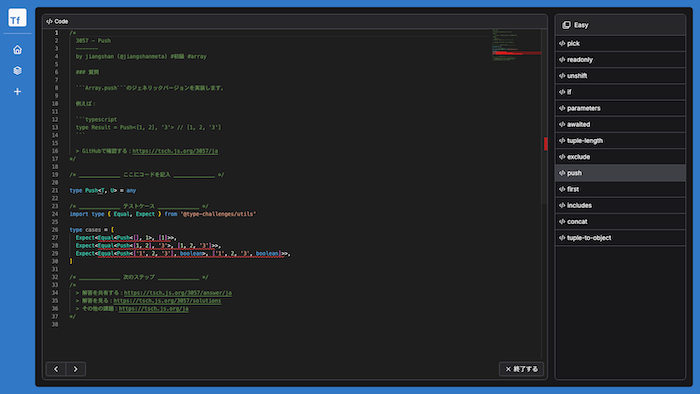The image size is (700, 394).
Task: Go to the home icon in sidebar
Action: 17,50
